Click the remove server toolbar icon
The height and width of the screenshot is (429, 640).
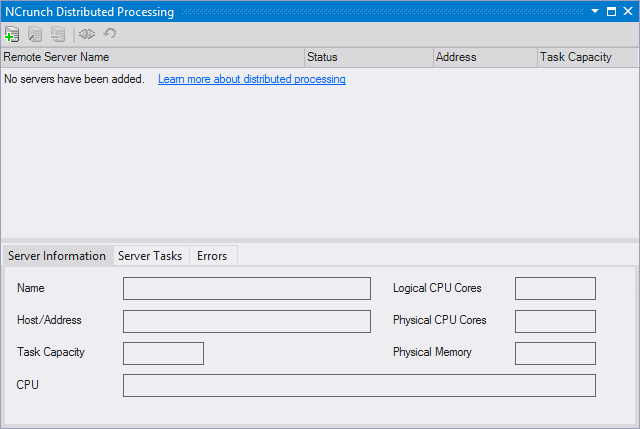pos(58,34)
